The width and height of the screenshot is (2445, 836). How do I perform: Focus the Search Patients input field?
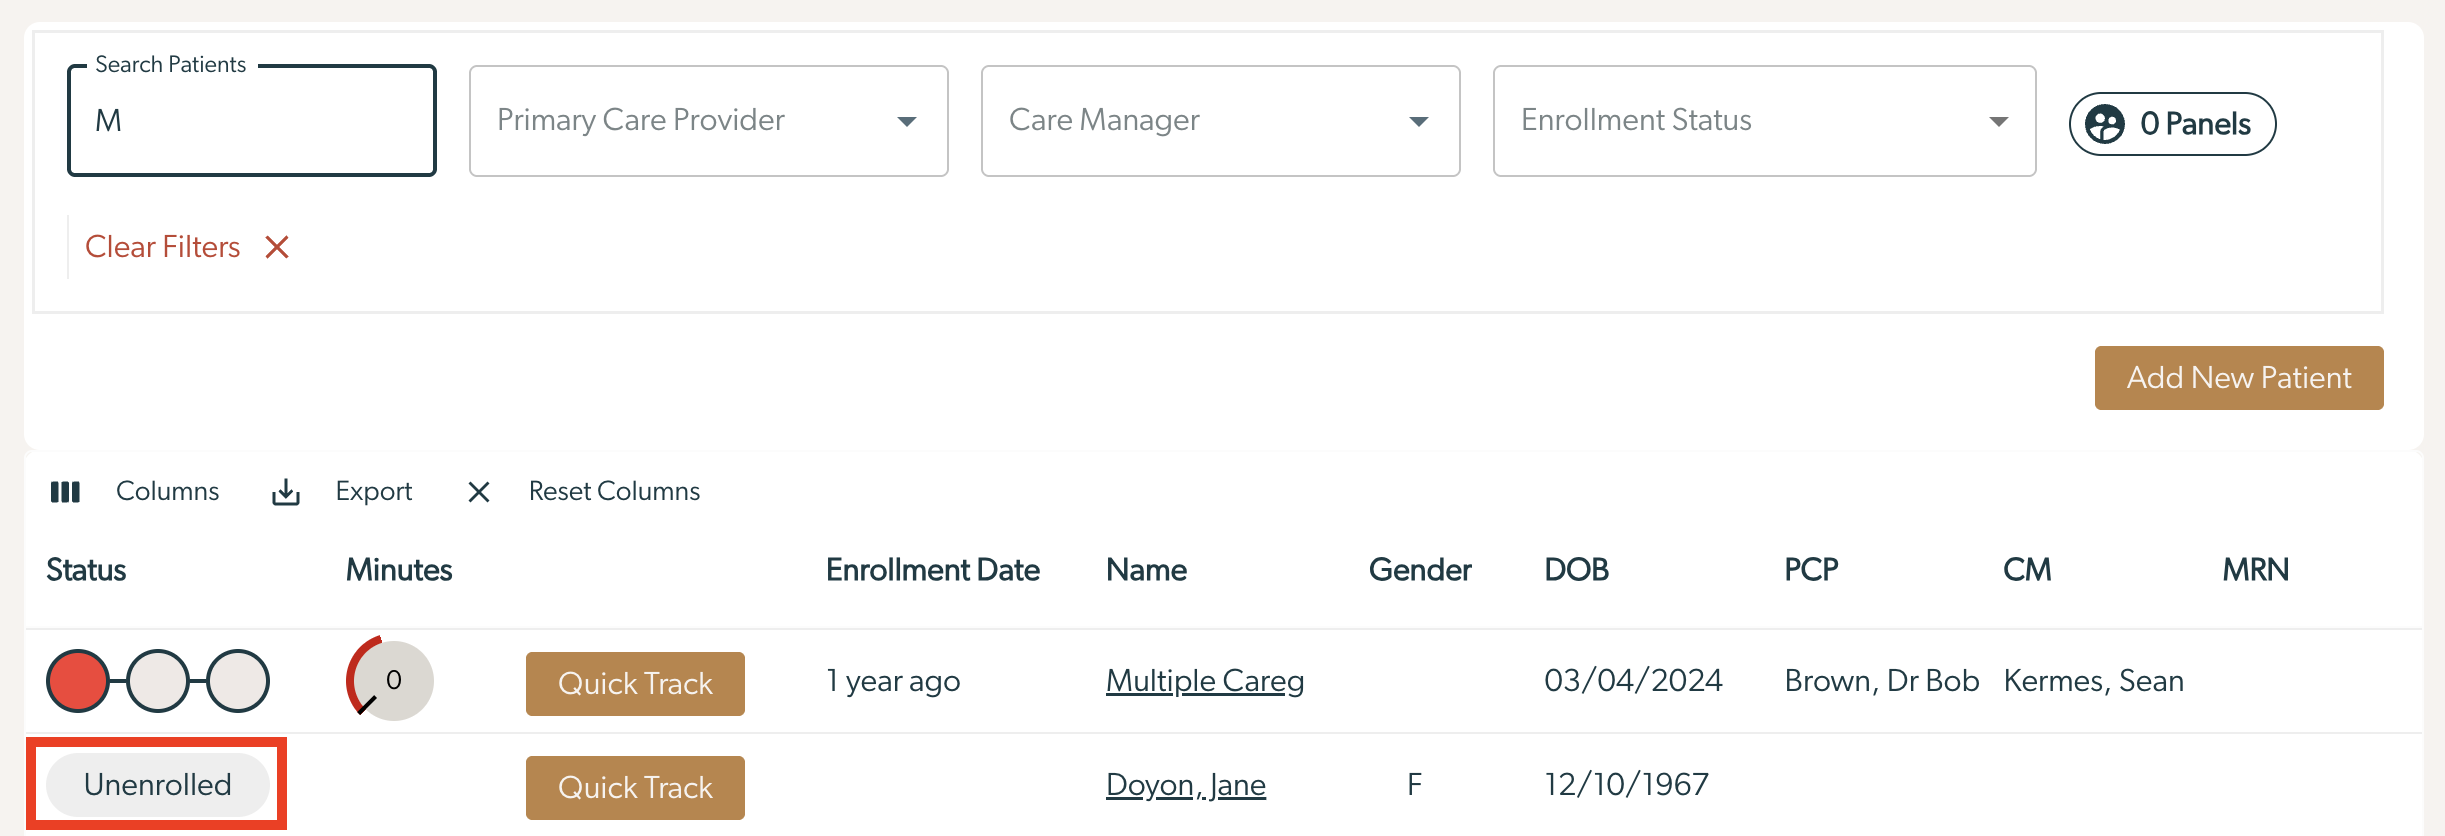point(252,121)
